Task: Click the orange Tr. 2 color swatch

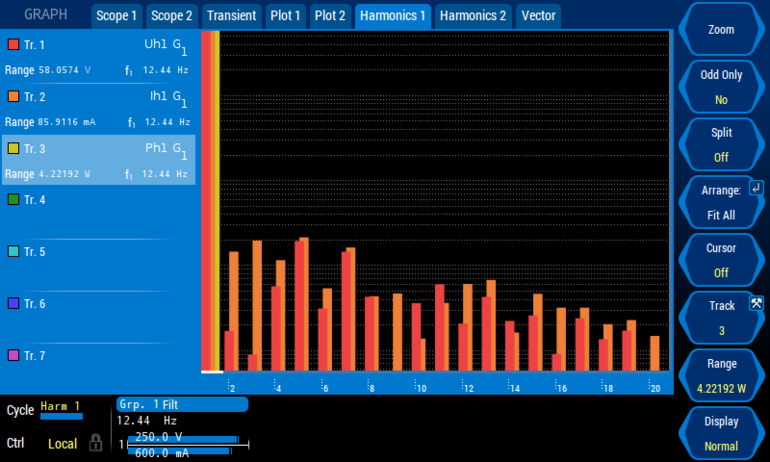Action: pos(13,96)
